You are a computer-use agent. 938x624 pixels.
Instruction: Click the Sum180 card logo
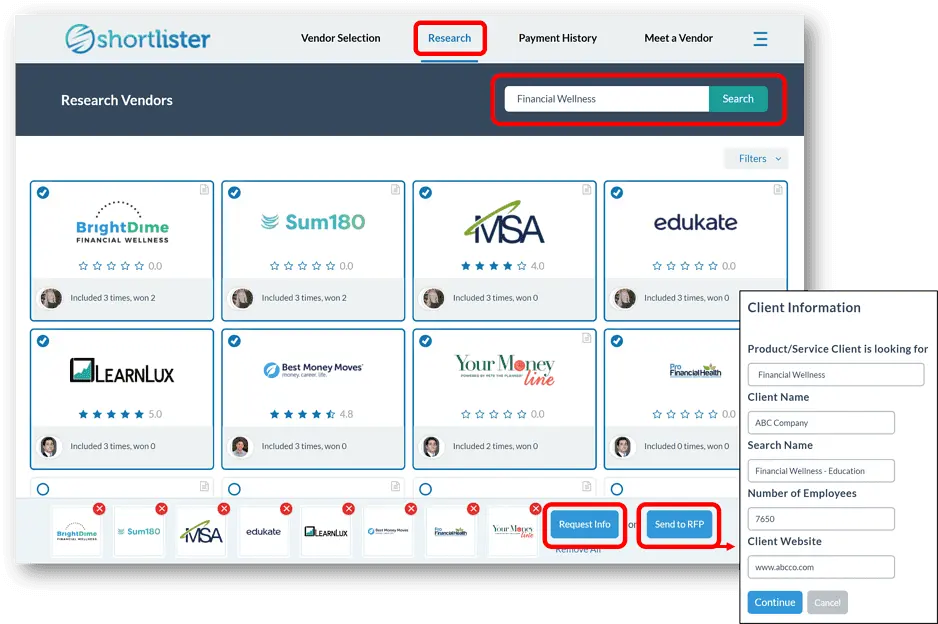[313, 222]
